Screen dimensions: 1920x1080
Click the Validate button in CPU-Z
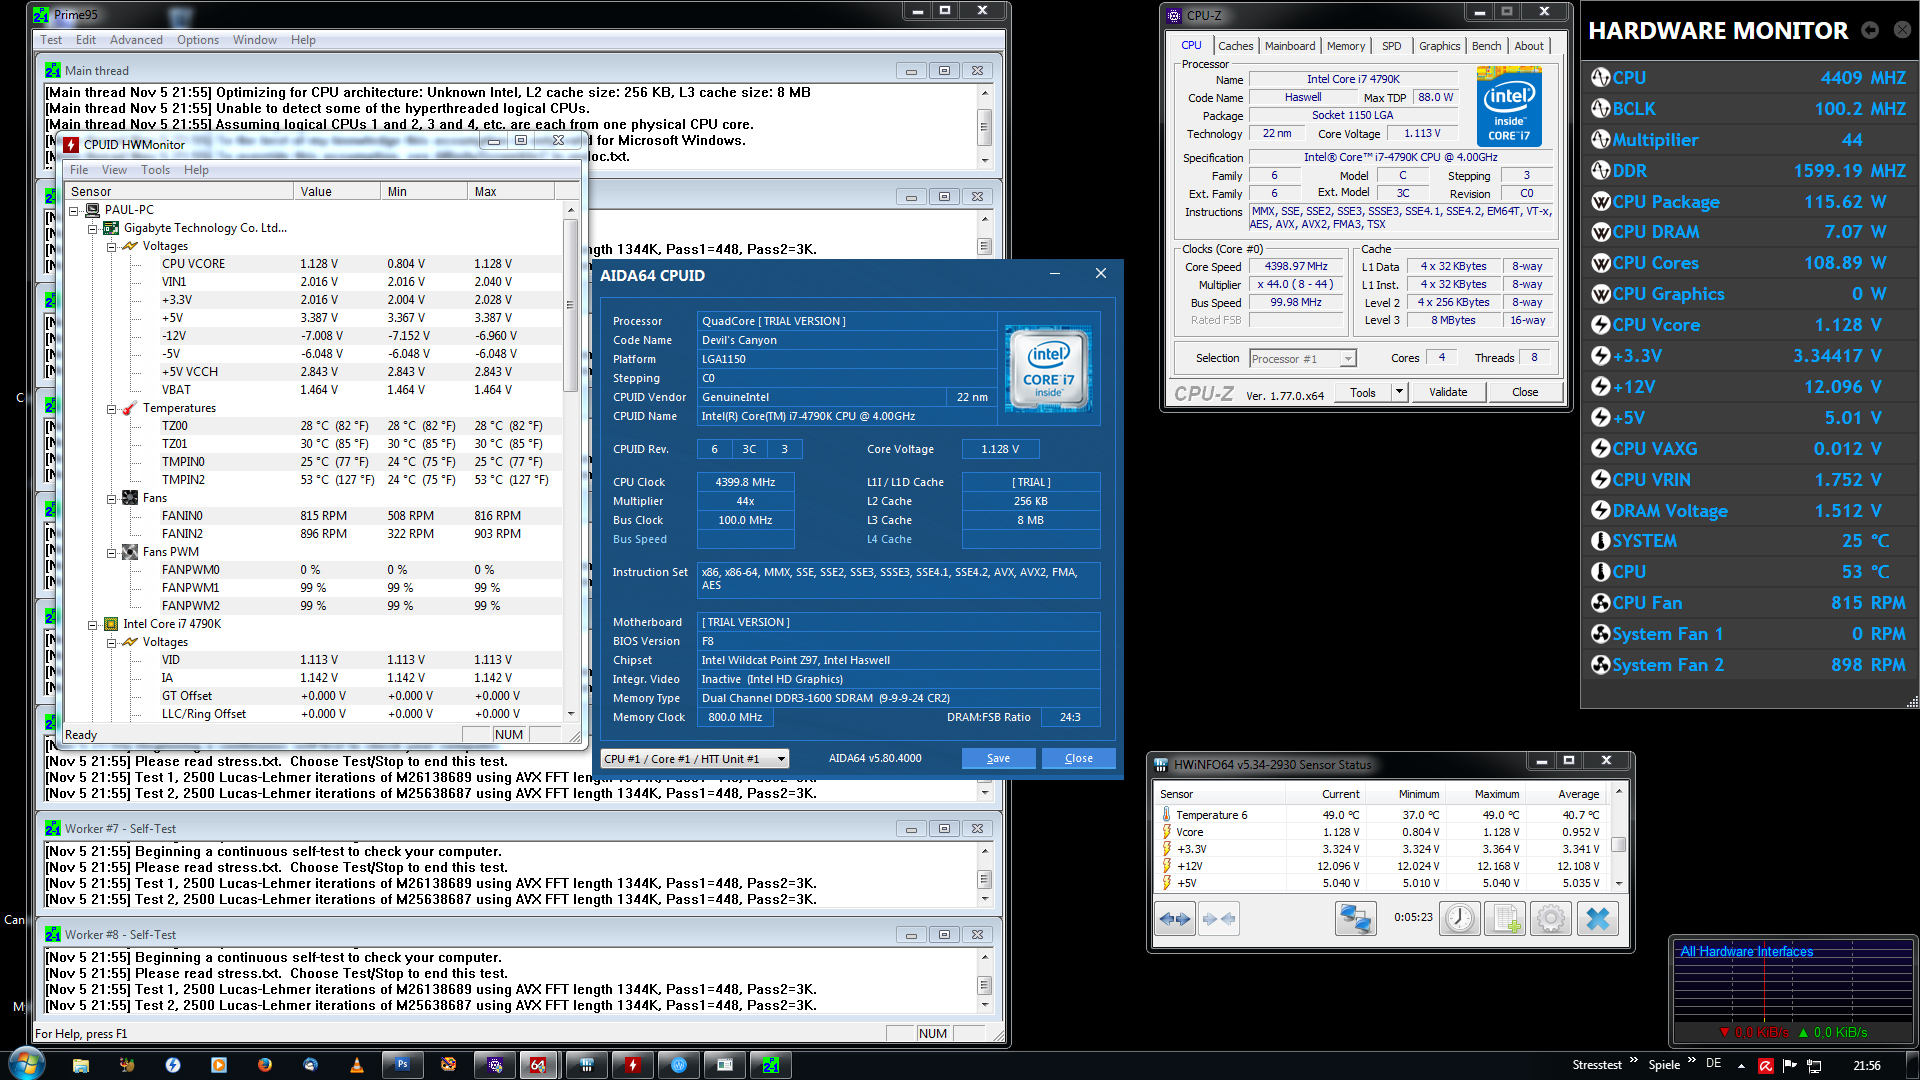(1447, 392)
